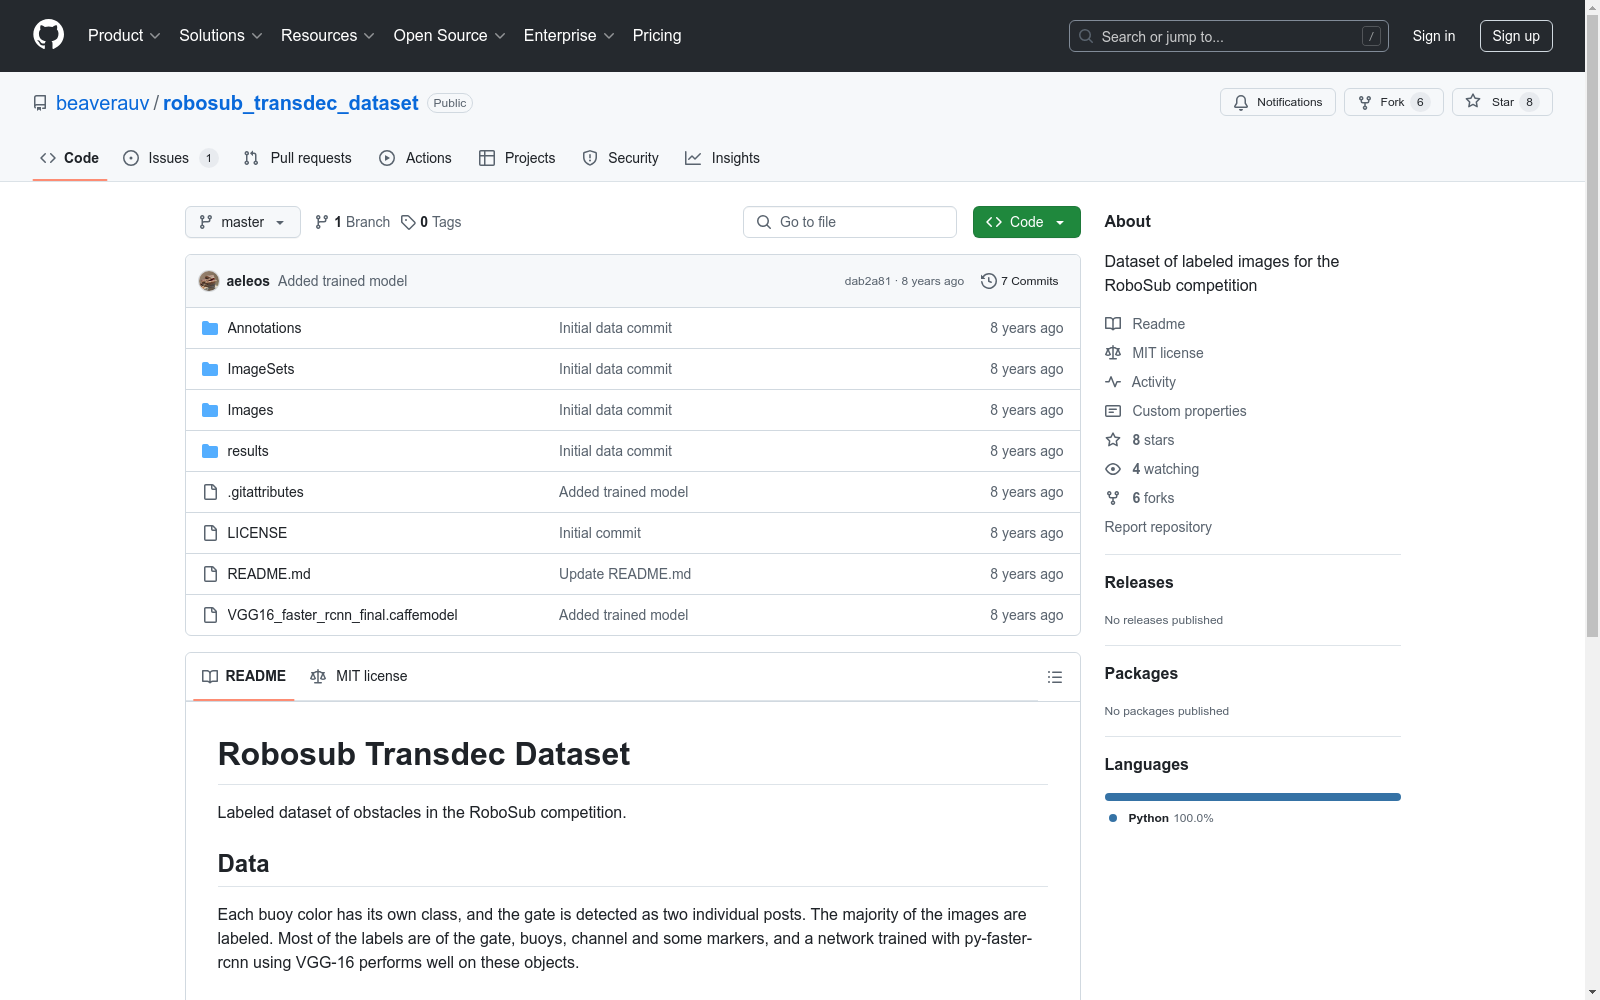Image resolution: width=1600 pixels, height=1000 pixels.
Task: View the 7 Commits history
Action: pos(1020,281)
